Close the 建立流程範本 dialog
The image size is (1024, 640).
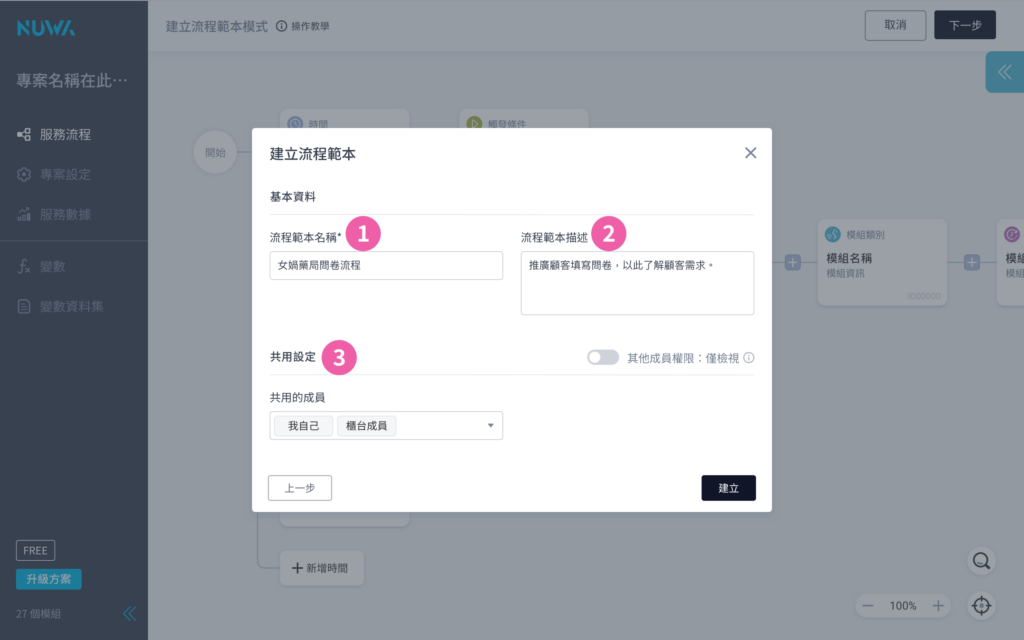click(750, 153)
